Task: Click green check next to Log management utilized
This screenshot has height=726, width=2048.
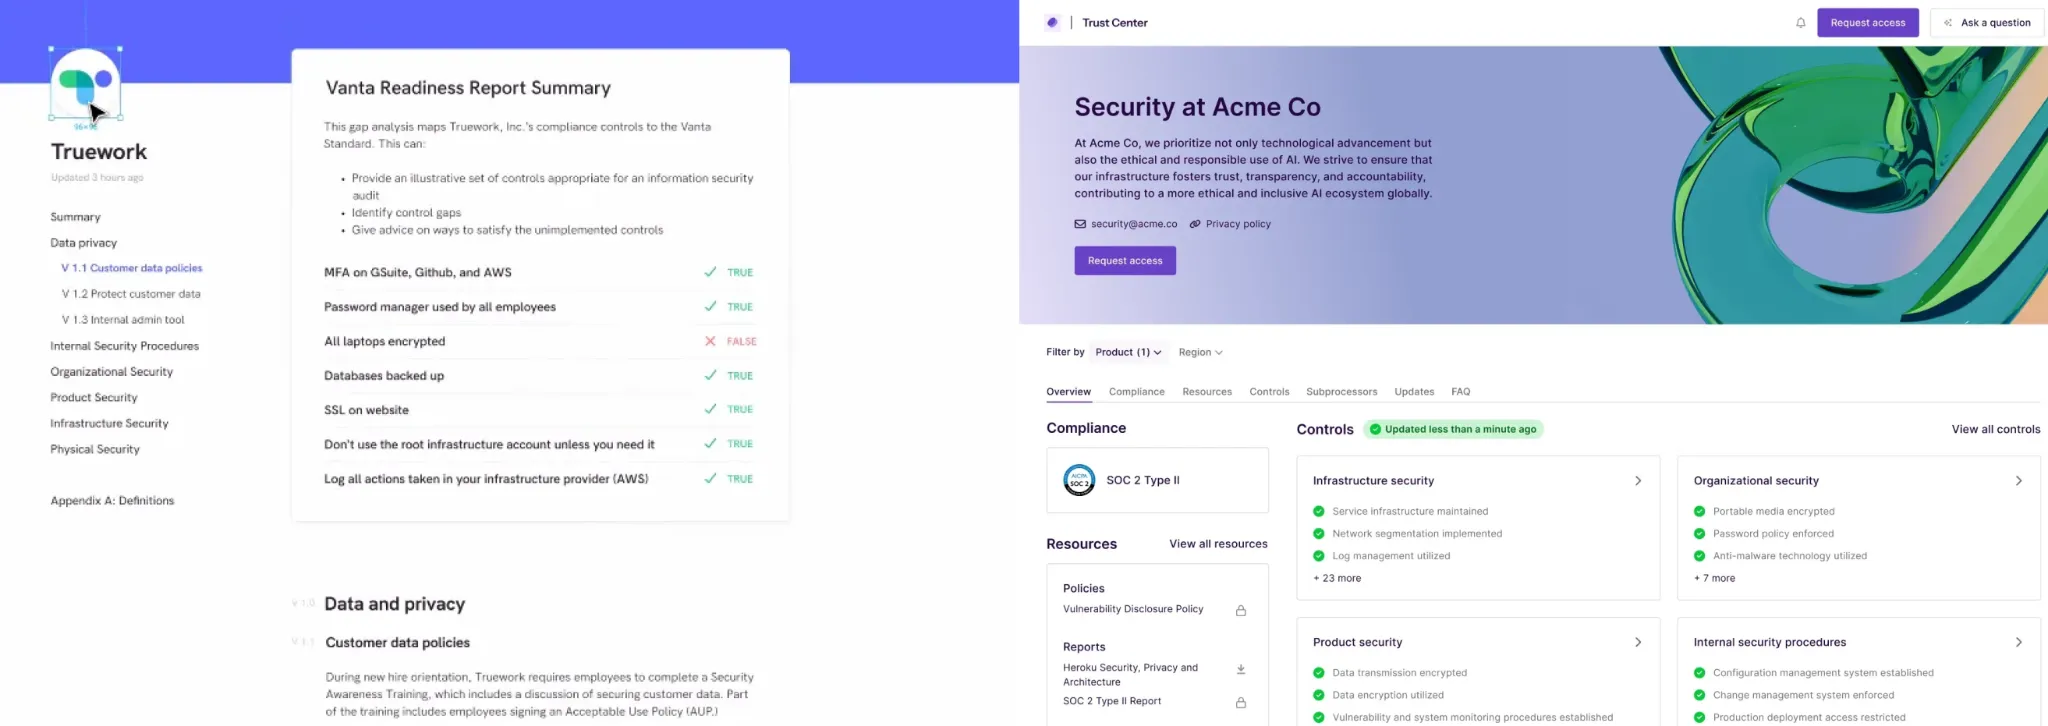Action: pos(1319,556)
